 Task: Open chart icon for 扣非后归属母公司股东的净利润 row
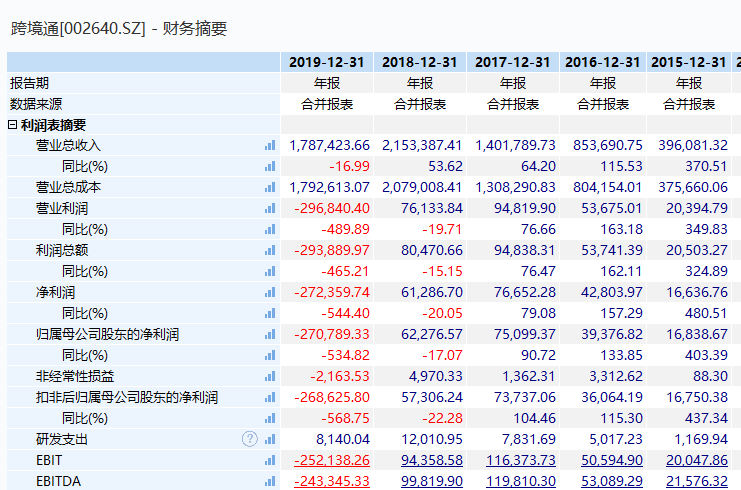click(x=270, y=397)
